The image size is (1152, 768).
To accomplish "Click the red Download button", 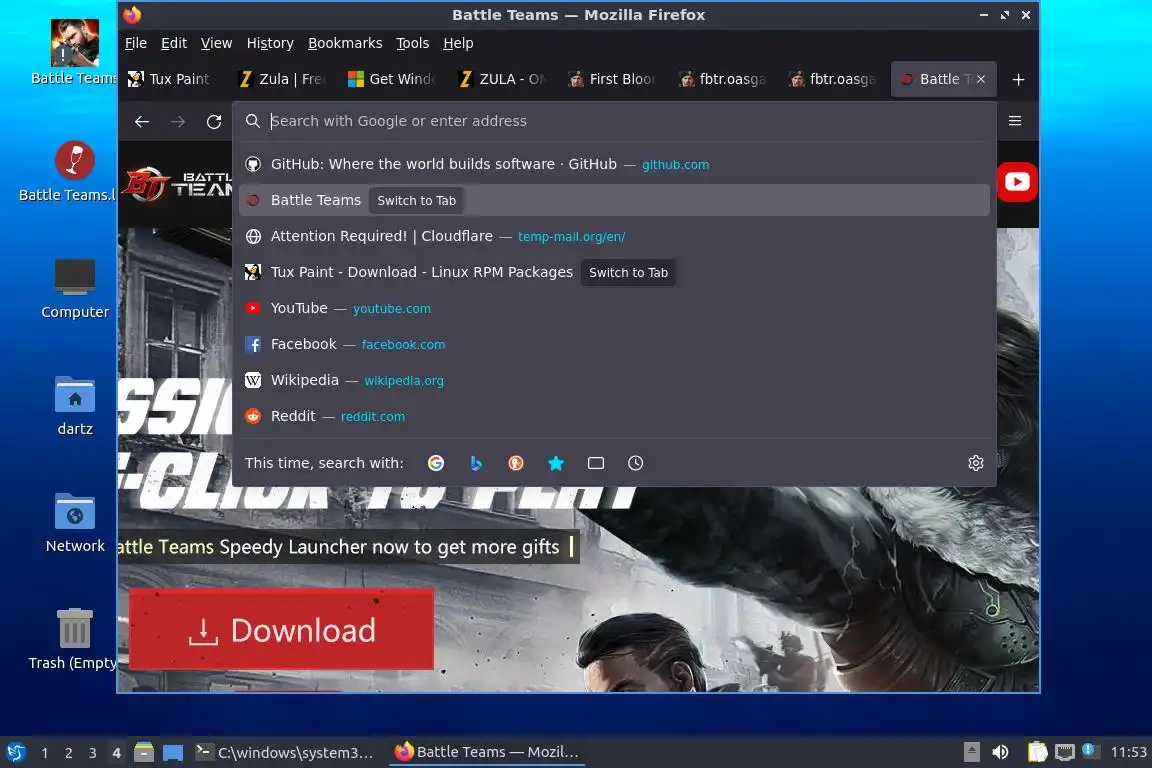I will click(x=281, y=630).
